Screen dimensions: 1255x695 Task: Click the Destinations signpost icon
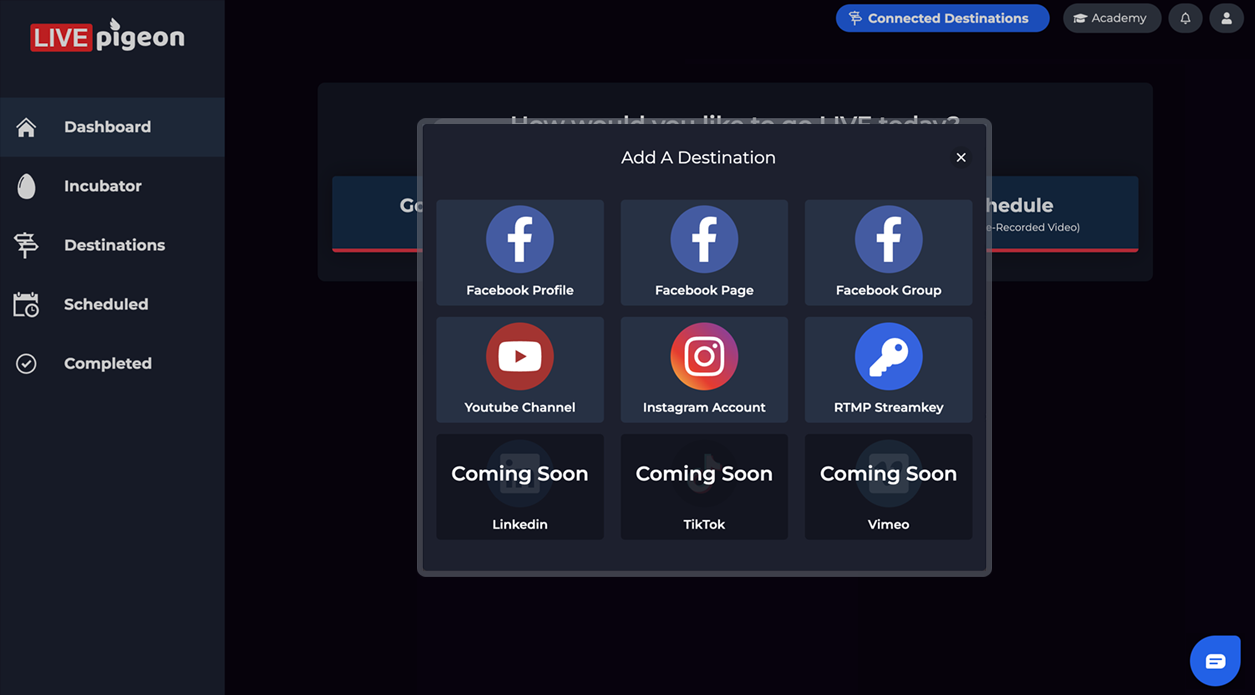coord(26,245)
